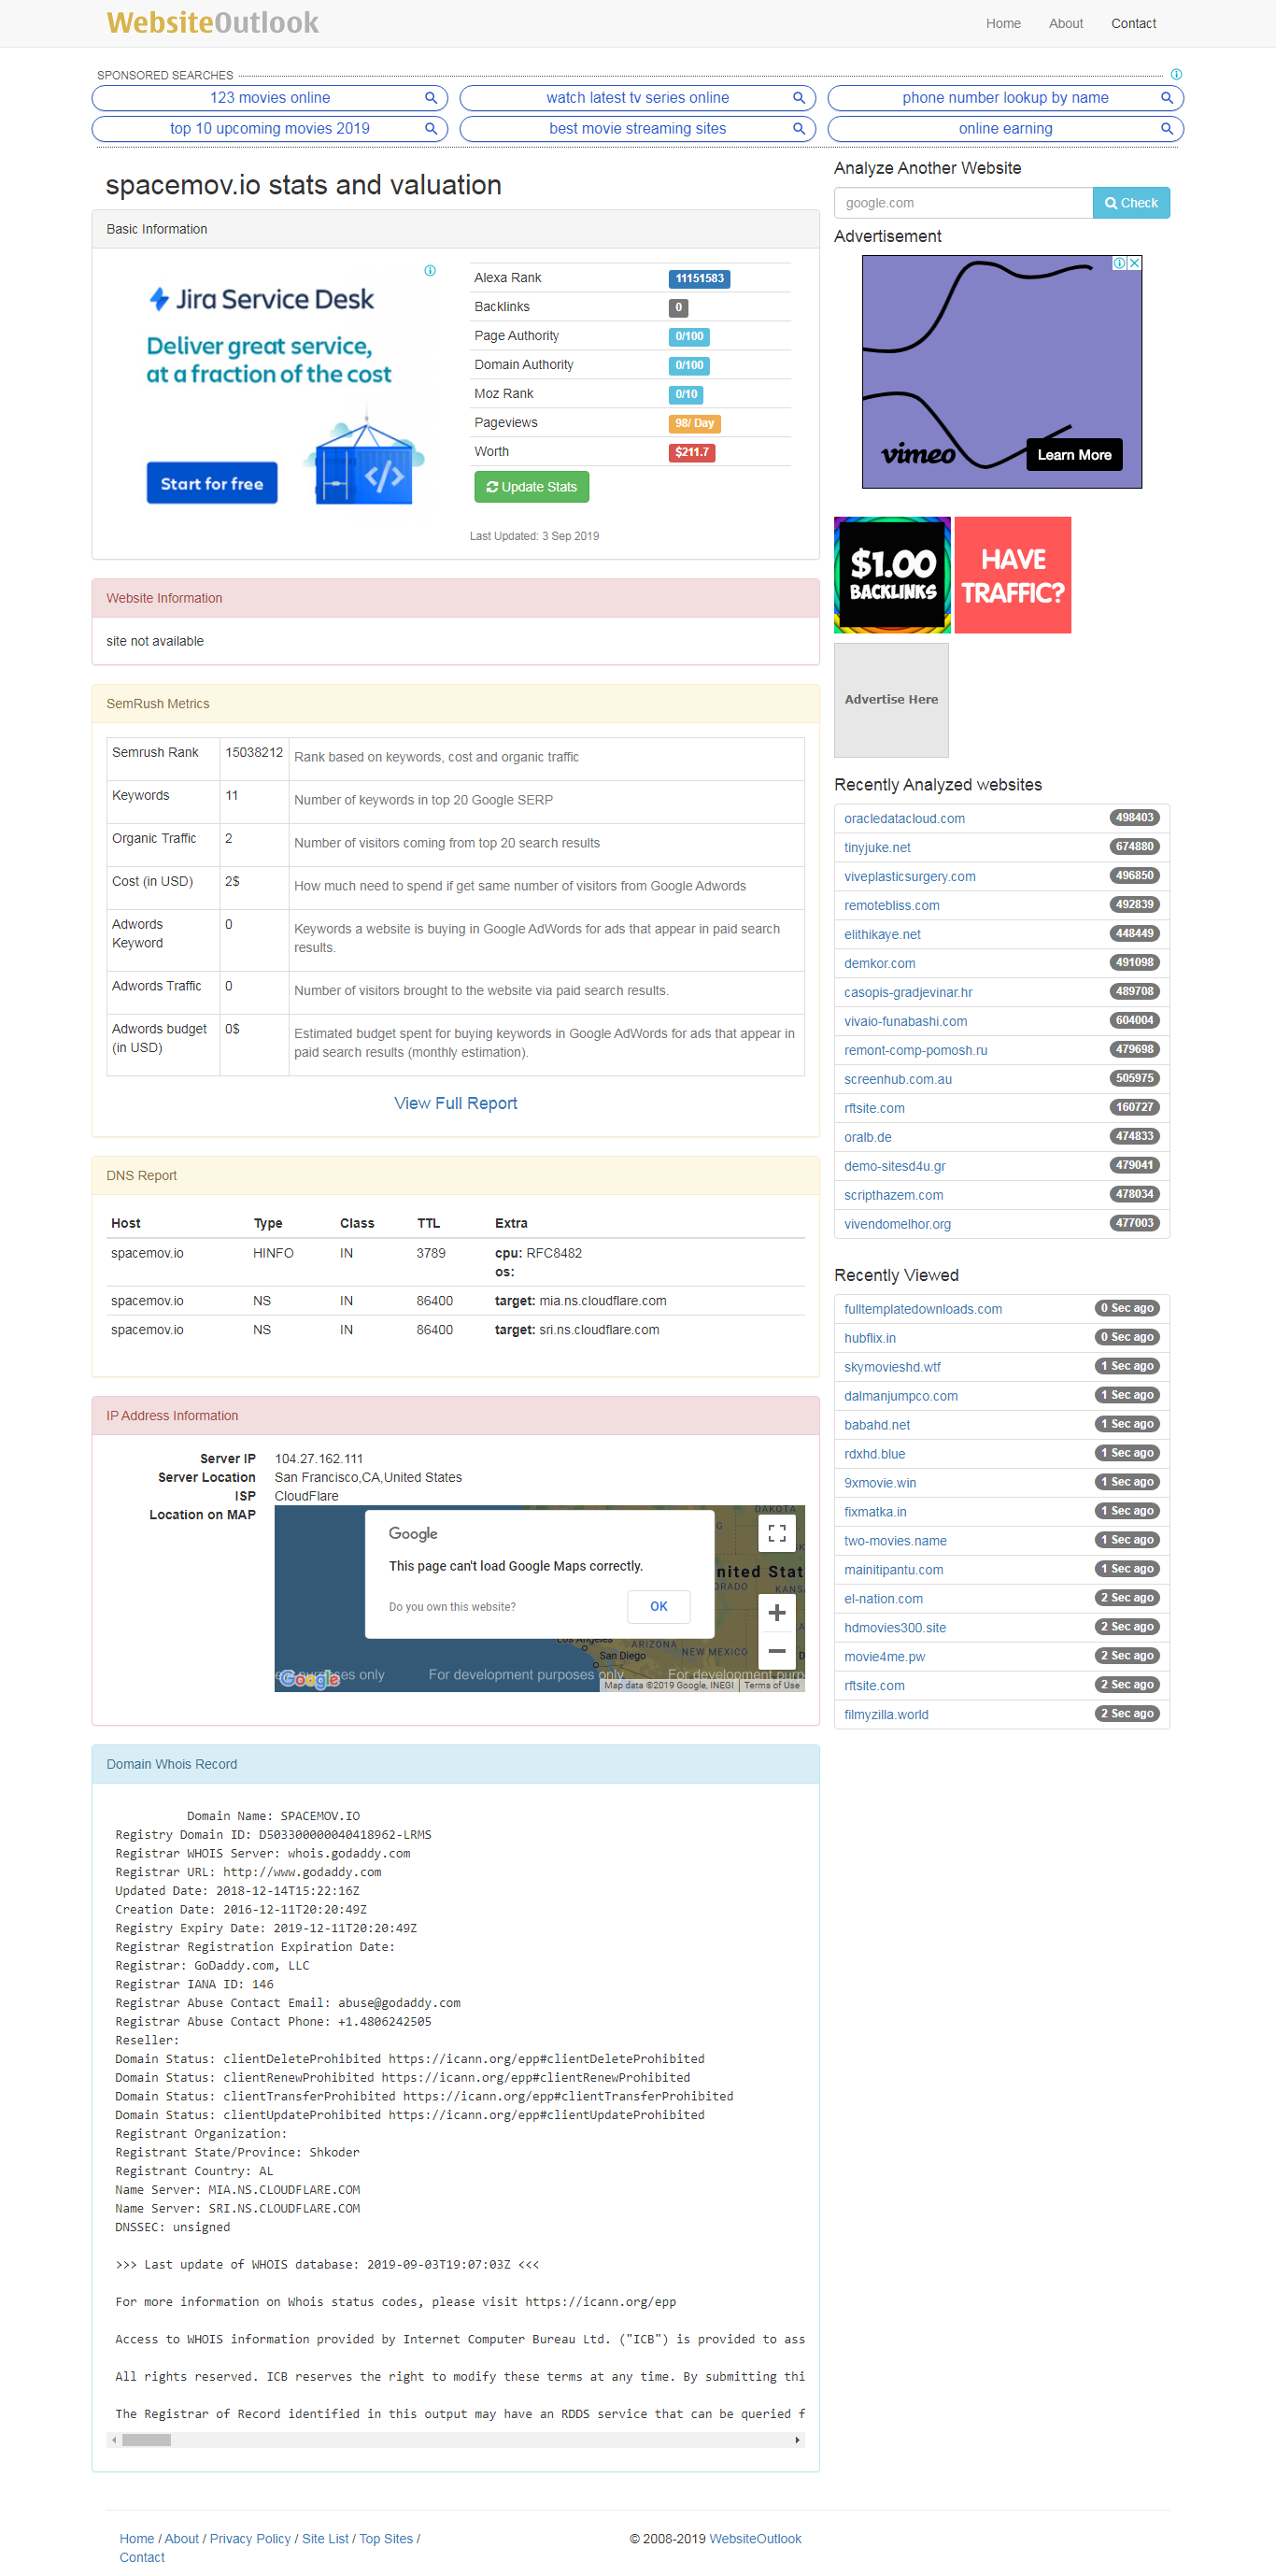Open the footer Contact link
This screenshot has height=2576, width=1276.
point(142,2557)
